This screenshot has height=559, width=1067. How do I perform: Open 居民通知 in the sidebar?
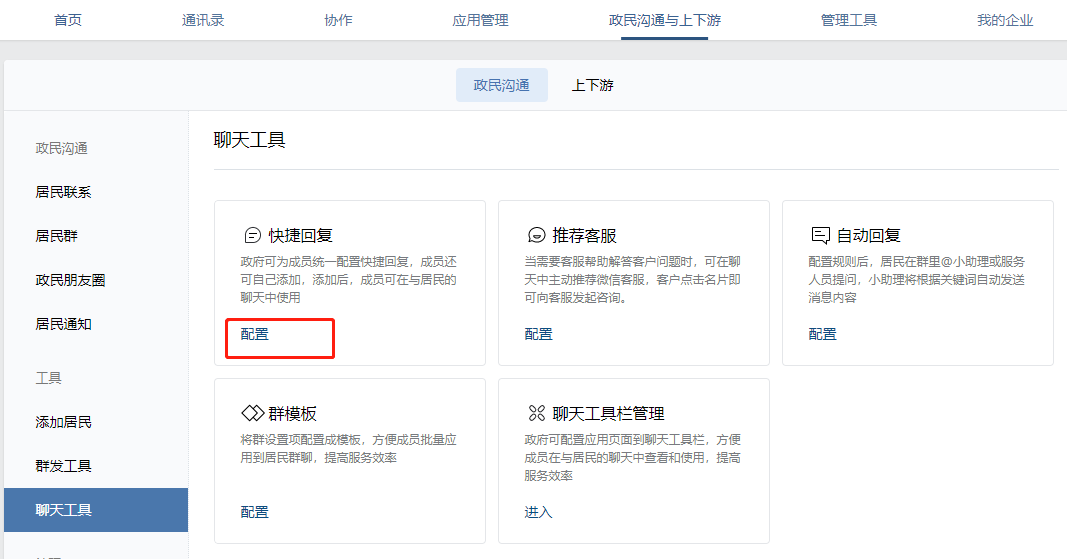pos(63,324)
